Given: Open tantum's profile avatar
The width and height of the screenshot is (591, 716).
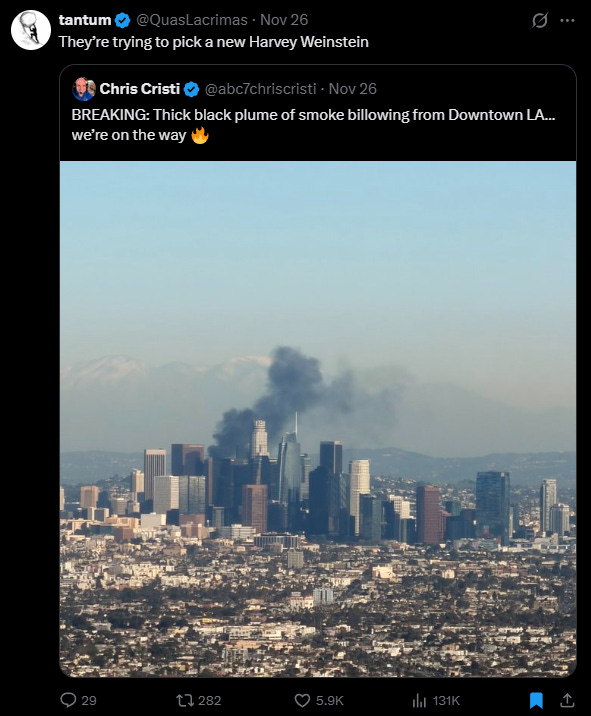Looking at the screenshot, I should pos(31,30).
